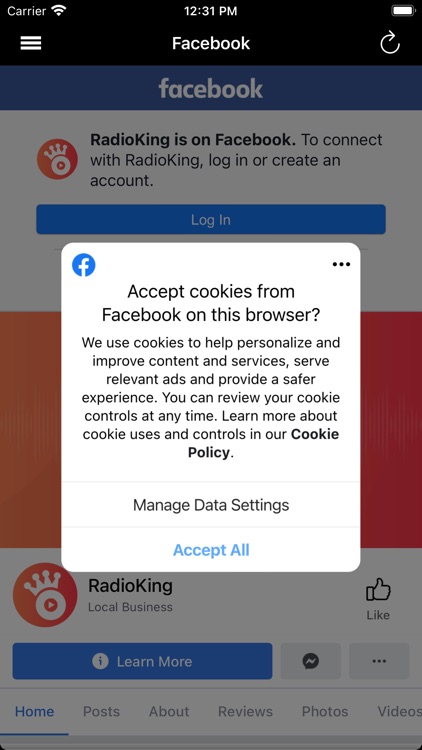Viewport: 422px width, 750px height.
Task: Expand the more options ellipsis button
Action: pos(379,661)
